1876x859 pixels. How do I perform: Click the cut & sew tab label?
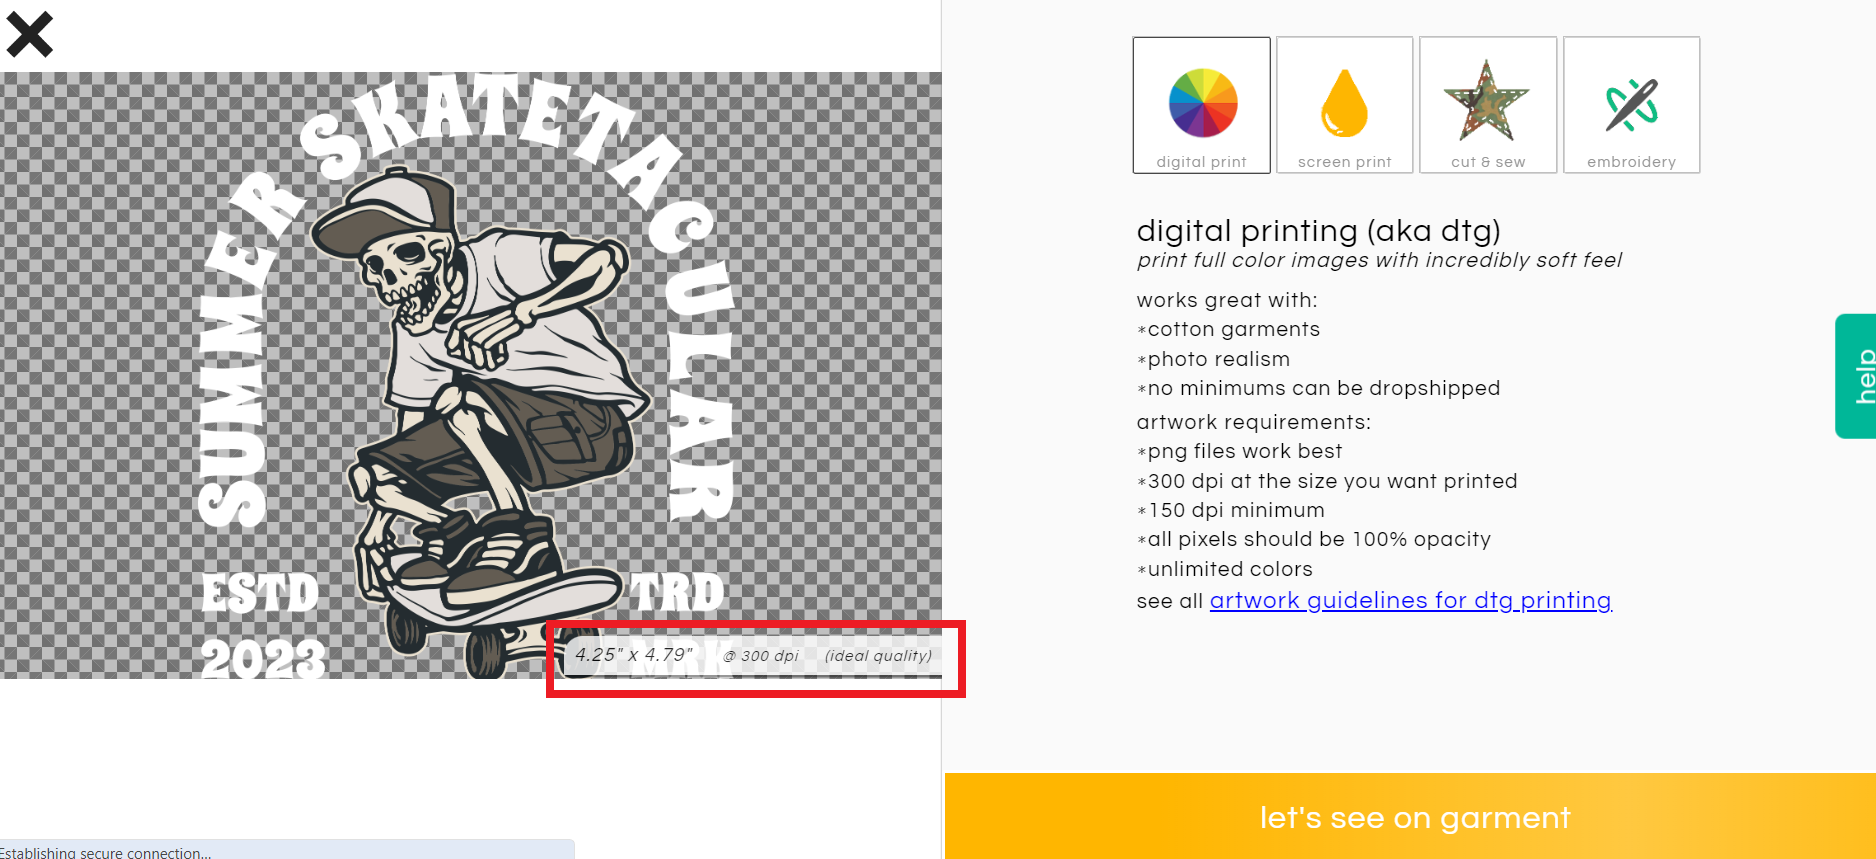pos(1488,162)
